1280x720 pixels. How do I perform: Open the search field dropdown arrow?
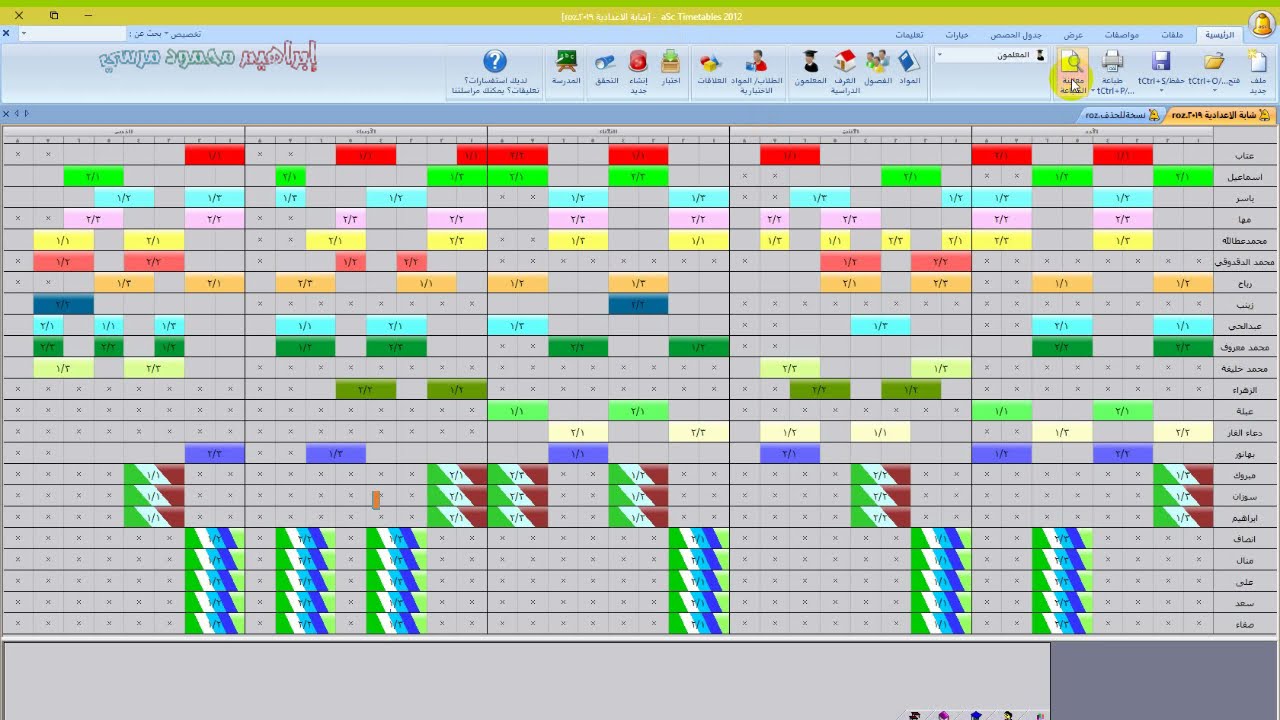pyautogui.click(x=24, y=33)
